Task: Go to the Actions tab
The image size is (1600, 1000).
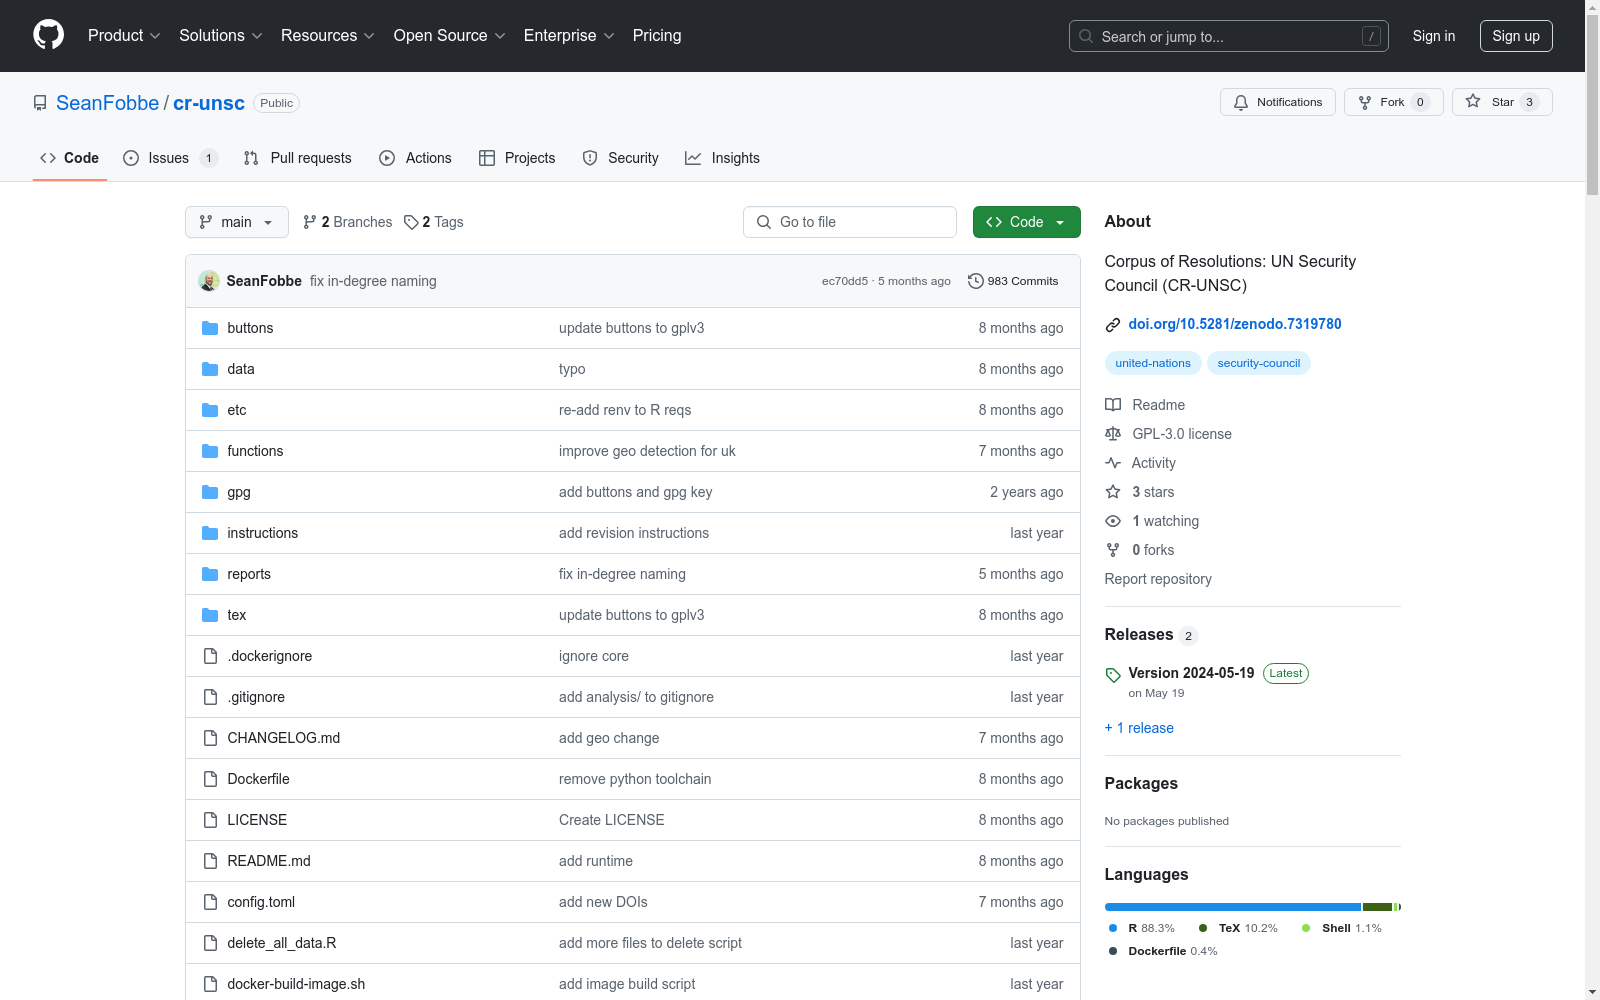Action: click(416, 158)
